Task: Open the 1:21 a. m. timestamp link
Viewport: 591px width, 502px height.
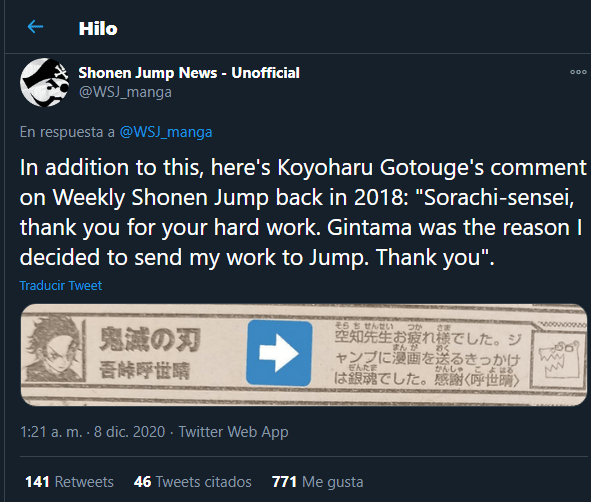Action: pos(51,432)
